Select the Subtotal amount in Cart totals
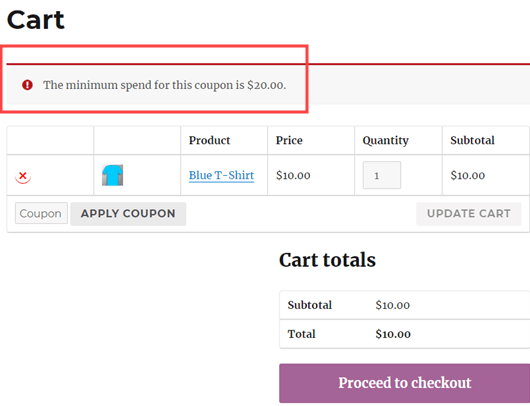This screenshot has height=406, width=530. coord(393,305)
